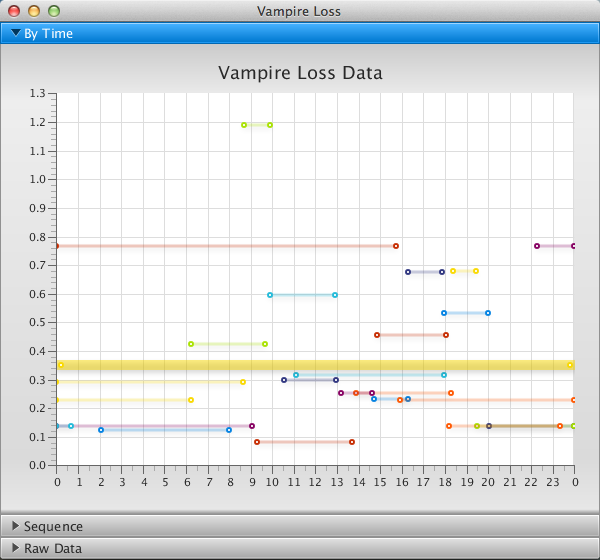
Task: Select the yellow point at the highlighted band's left end
Action: [x=61, y=365]
